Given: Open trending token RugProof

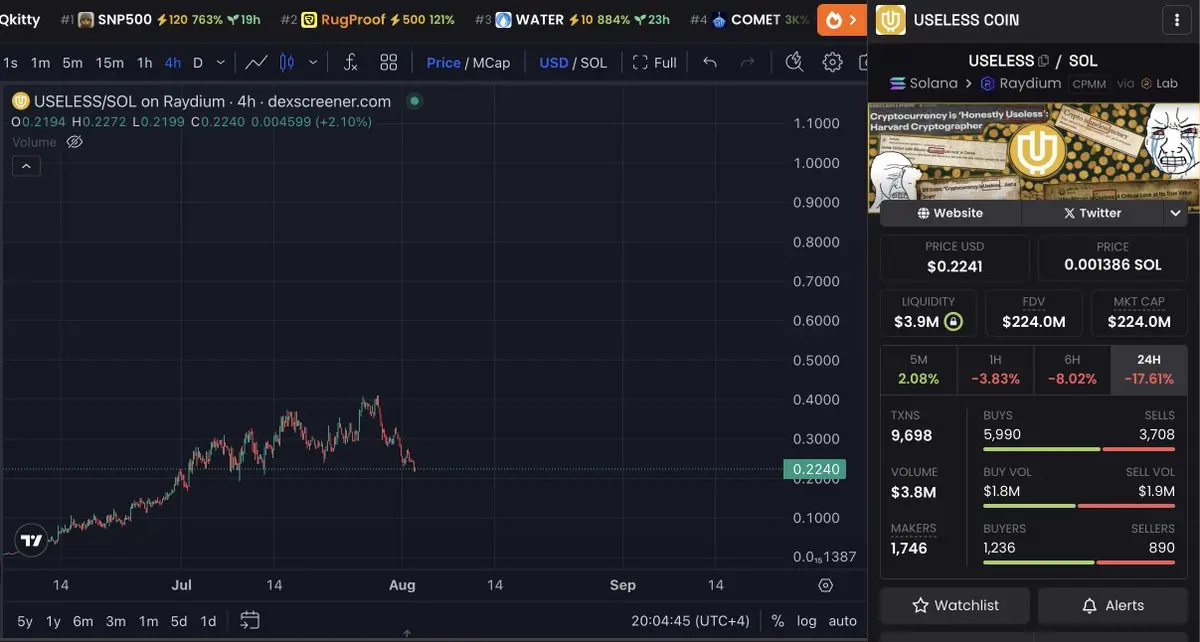Looking at the screenshot, I should (368, 19).
